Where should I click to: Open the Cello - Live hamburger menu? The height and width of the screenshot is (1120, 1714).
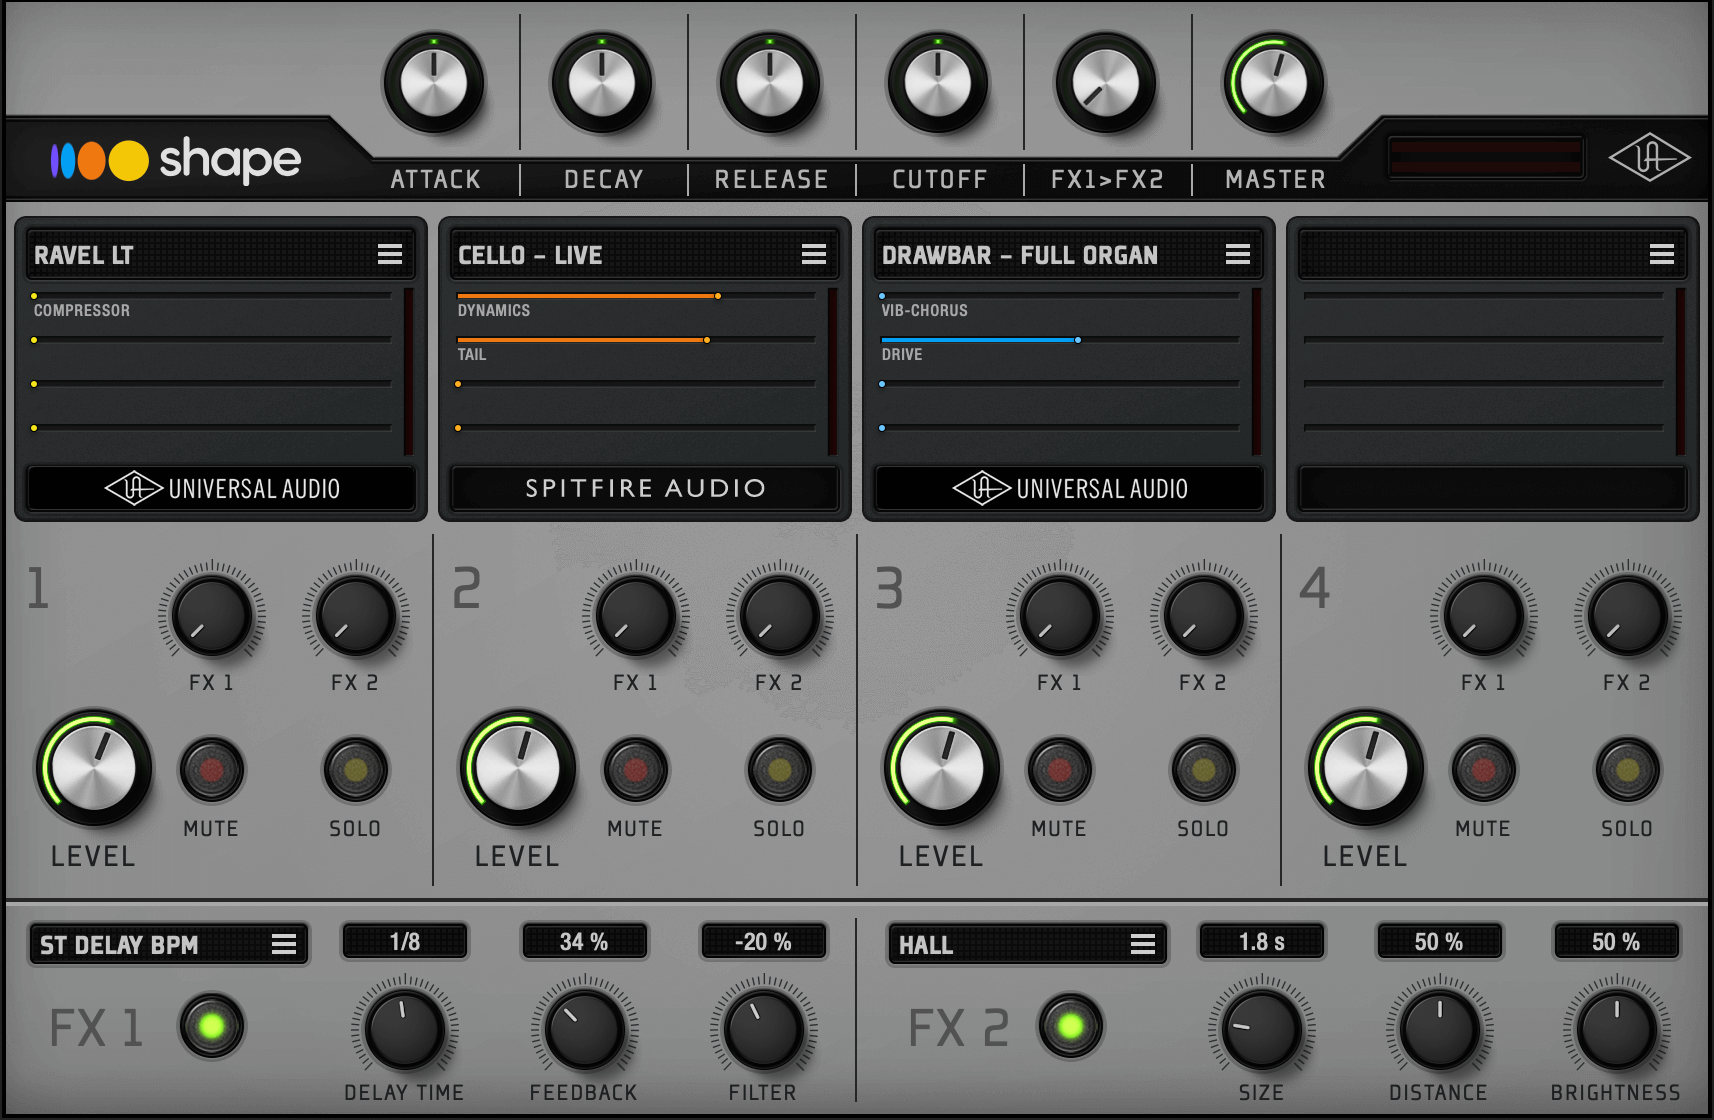(815, 254)
